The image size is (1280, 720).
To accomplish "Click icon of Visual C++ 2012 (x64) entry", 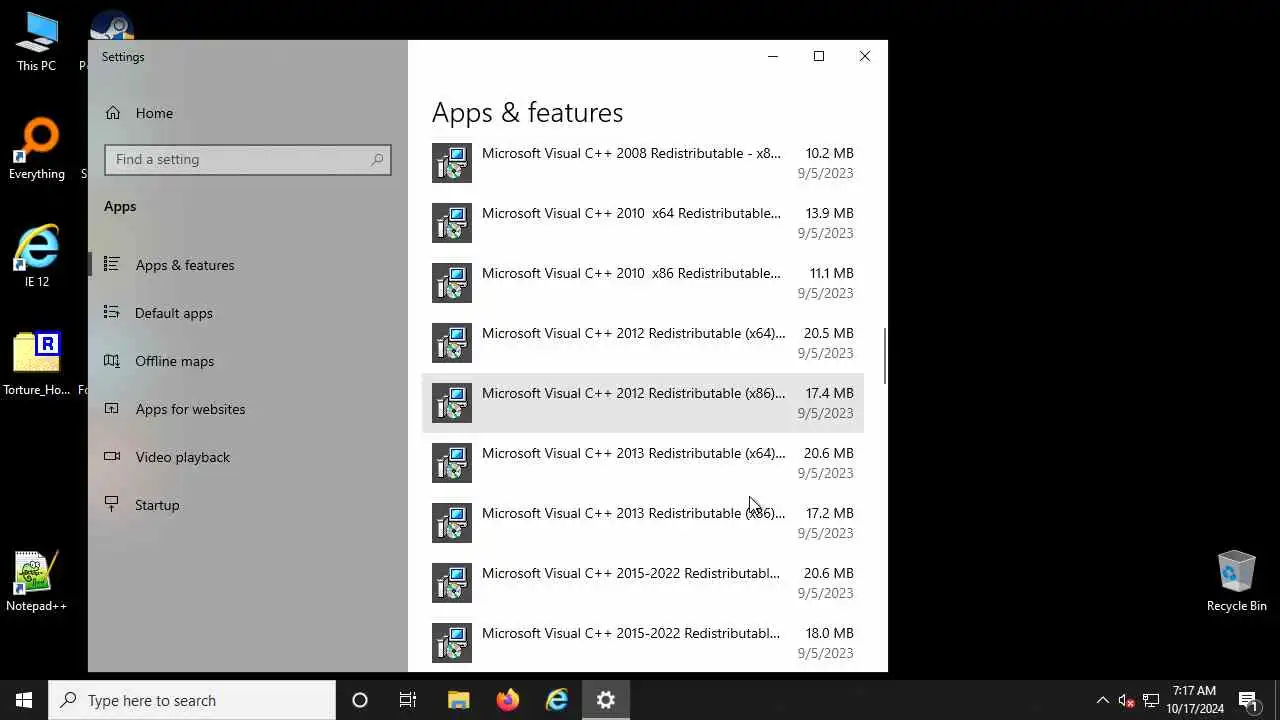I will 452,343.
